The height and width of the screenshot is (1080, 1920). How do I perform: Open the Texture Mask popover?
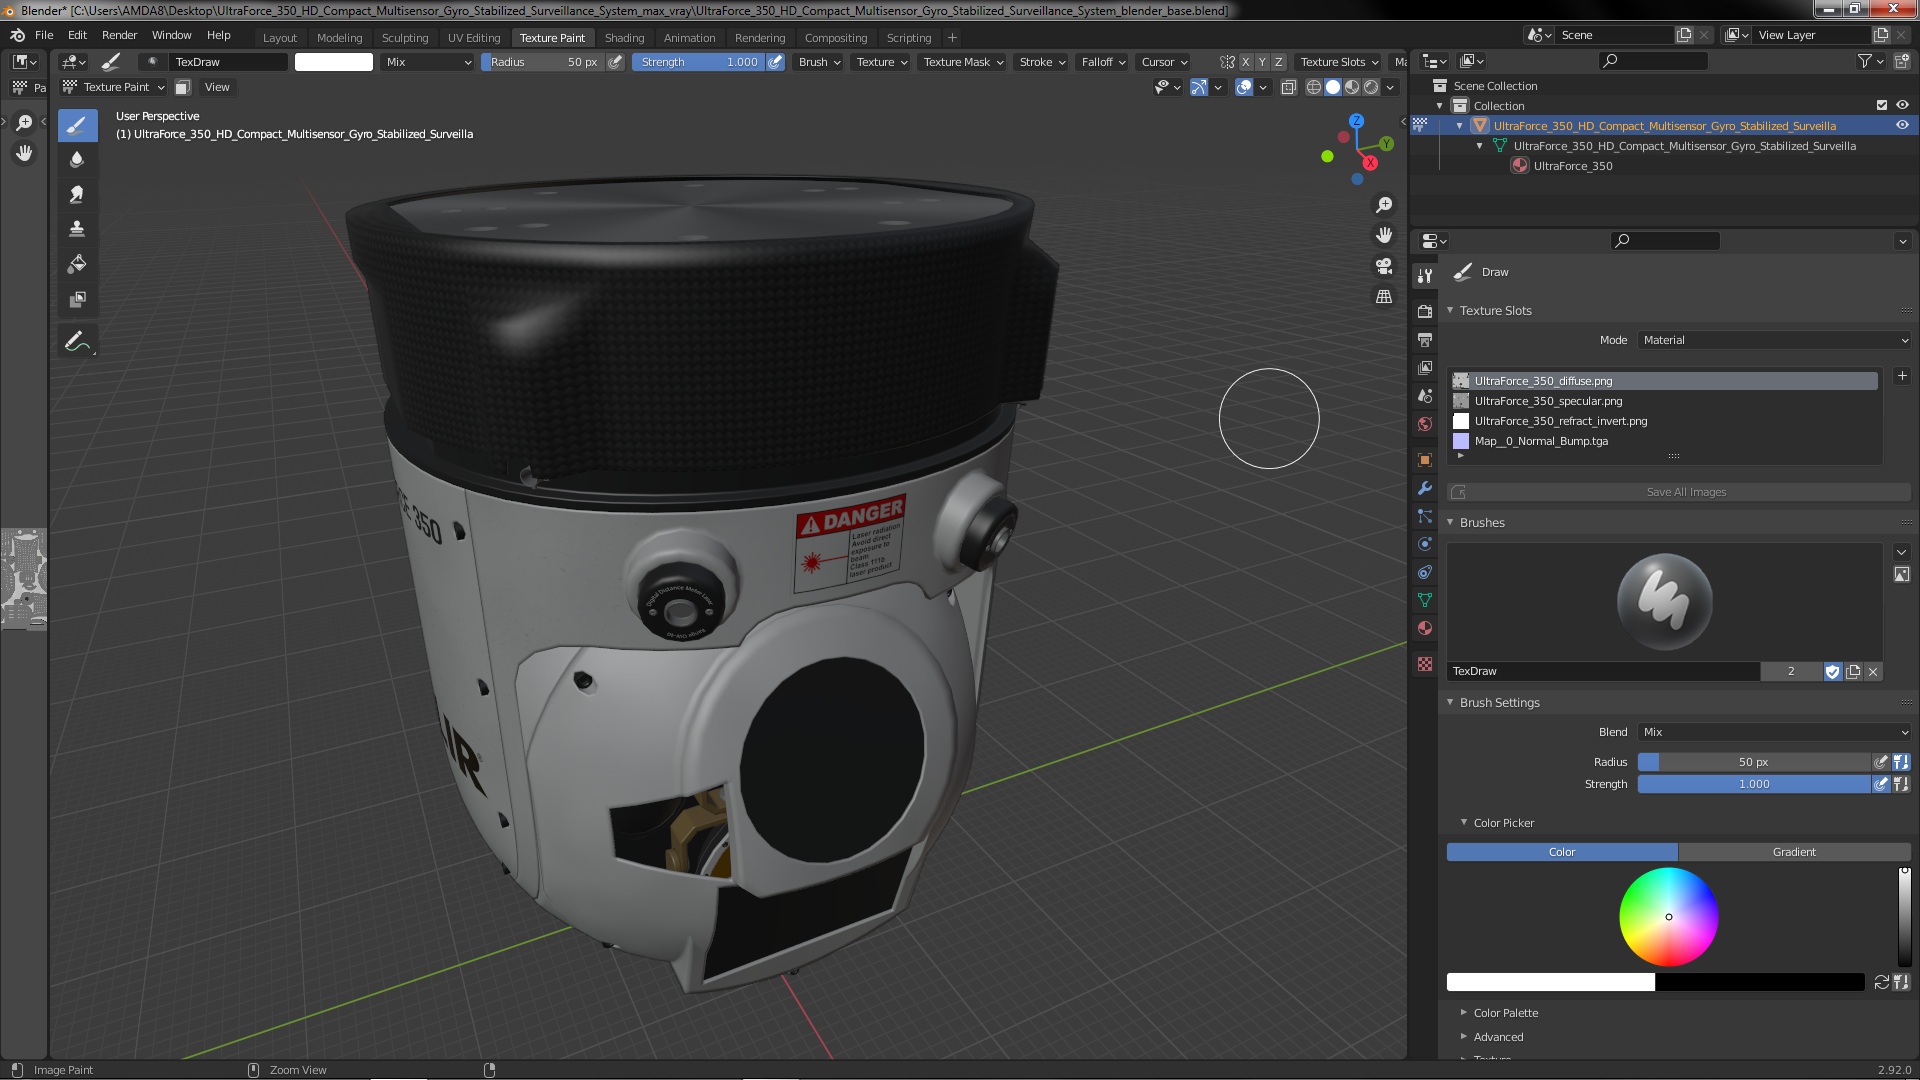[963, 62]
